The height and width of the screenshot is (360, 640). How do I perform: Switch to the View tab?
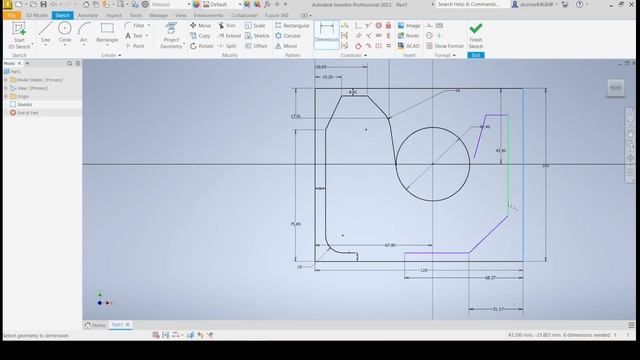(x=180, y=16)
